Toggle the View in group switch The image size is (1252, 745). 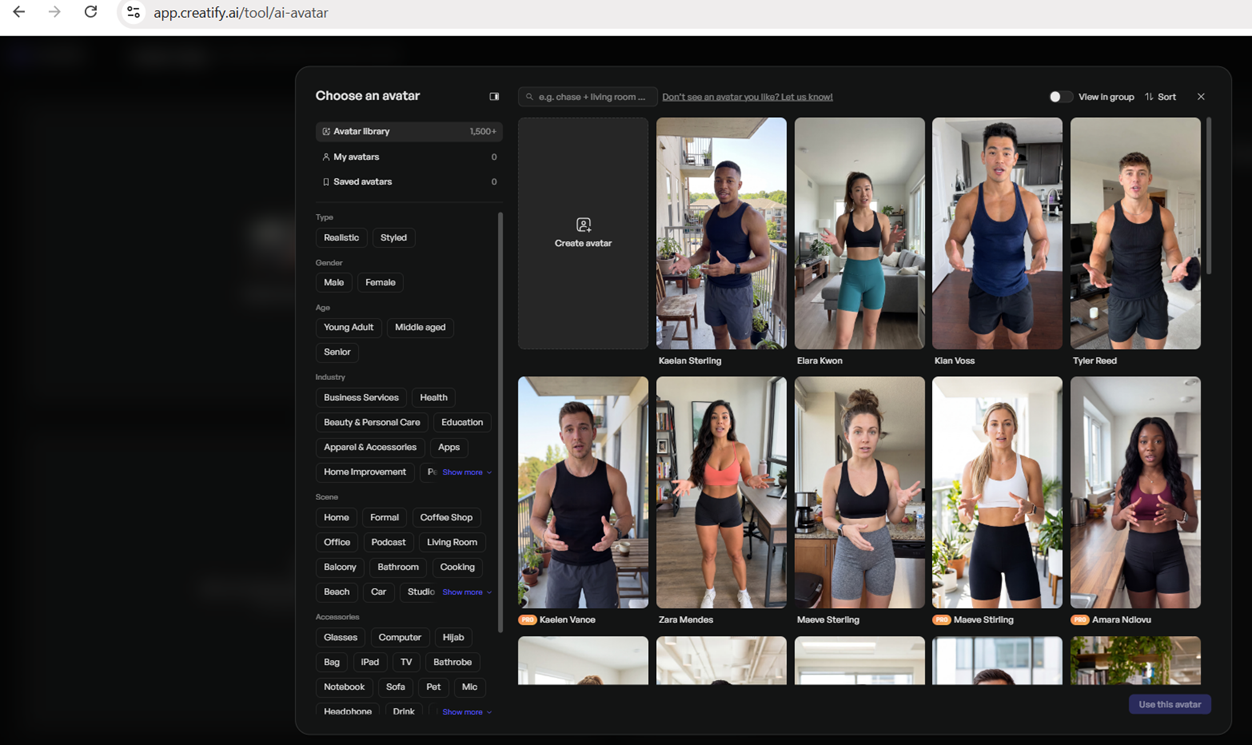[x=1060, y=97]
